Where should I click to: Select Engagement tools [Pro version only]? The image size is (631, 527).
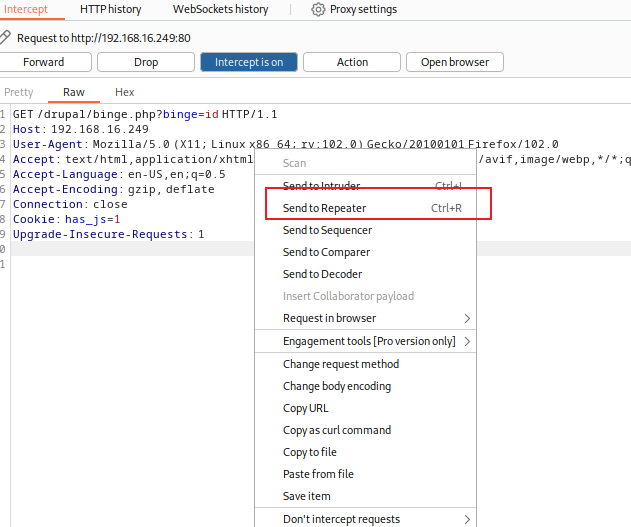click(x=365, y=341)
